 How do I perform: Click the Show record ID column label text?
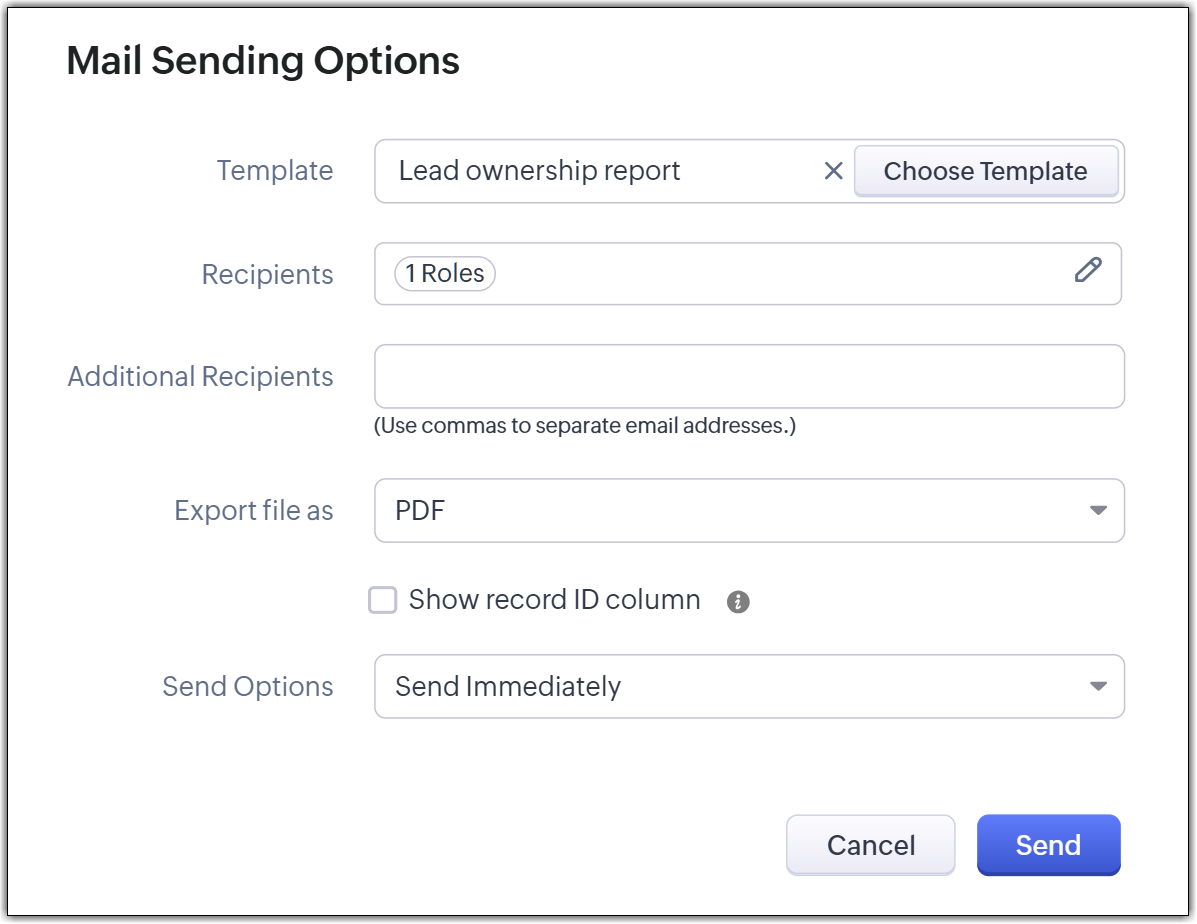(554, 600)
